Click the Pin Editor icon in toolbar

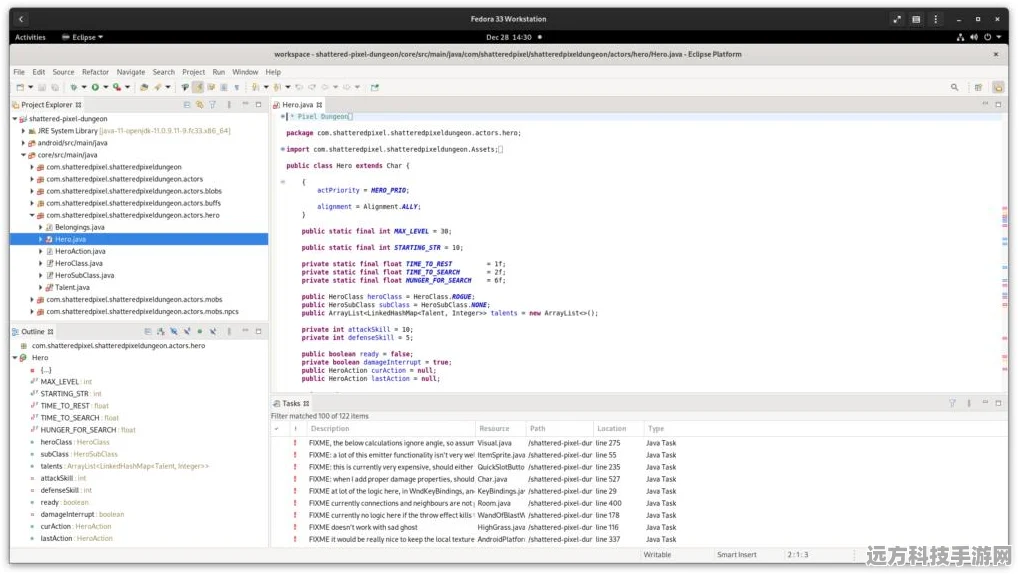(375, 87)
